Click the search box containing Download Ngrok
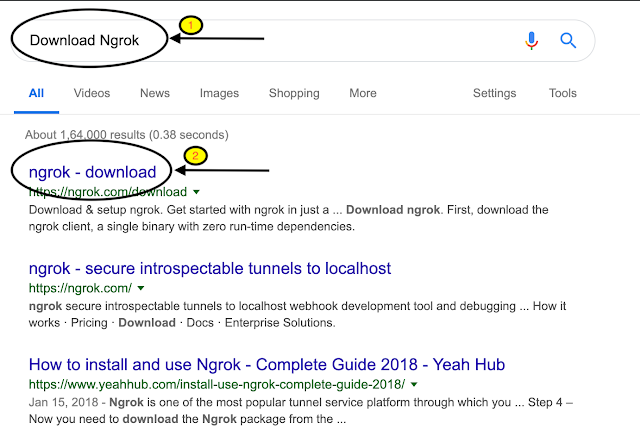 tap(300, 40)
